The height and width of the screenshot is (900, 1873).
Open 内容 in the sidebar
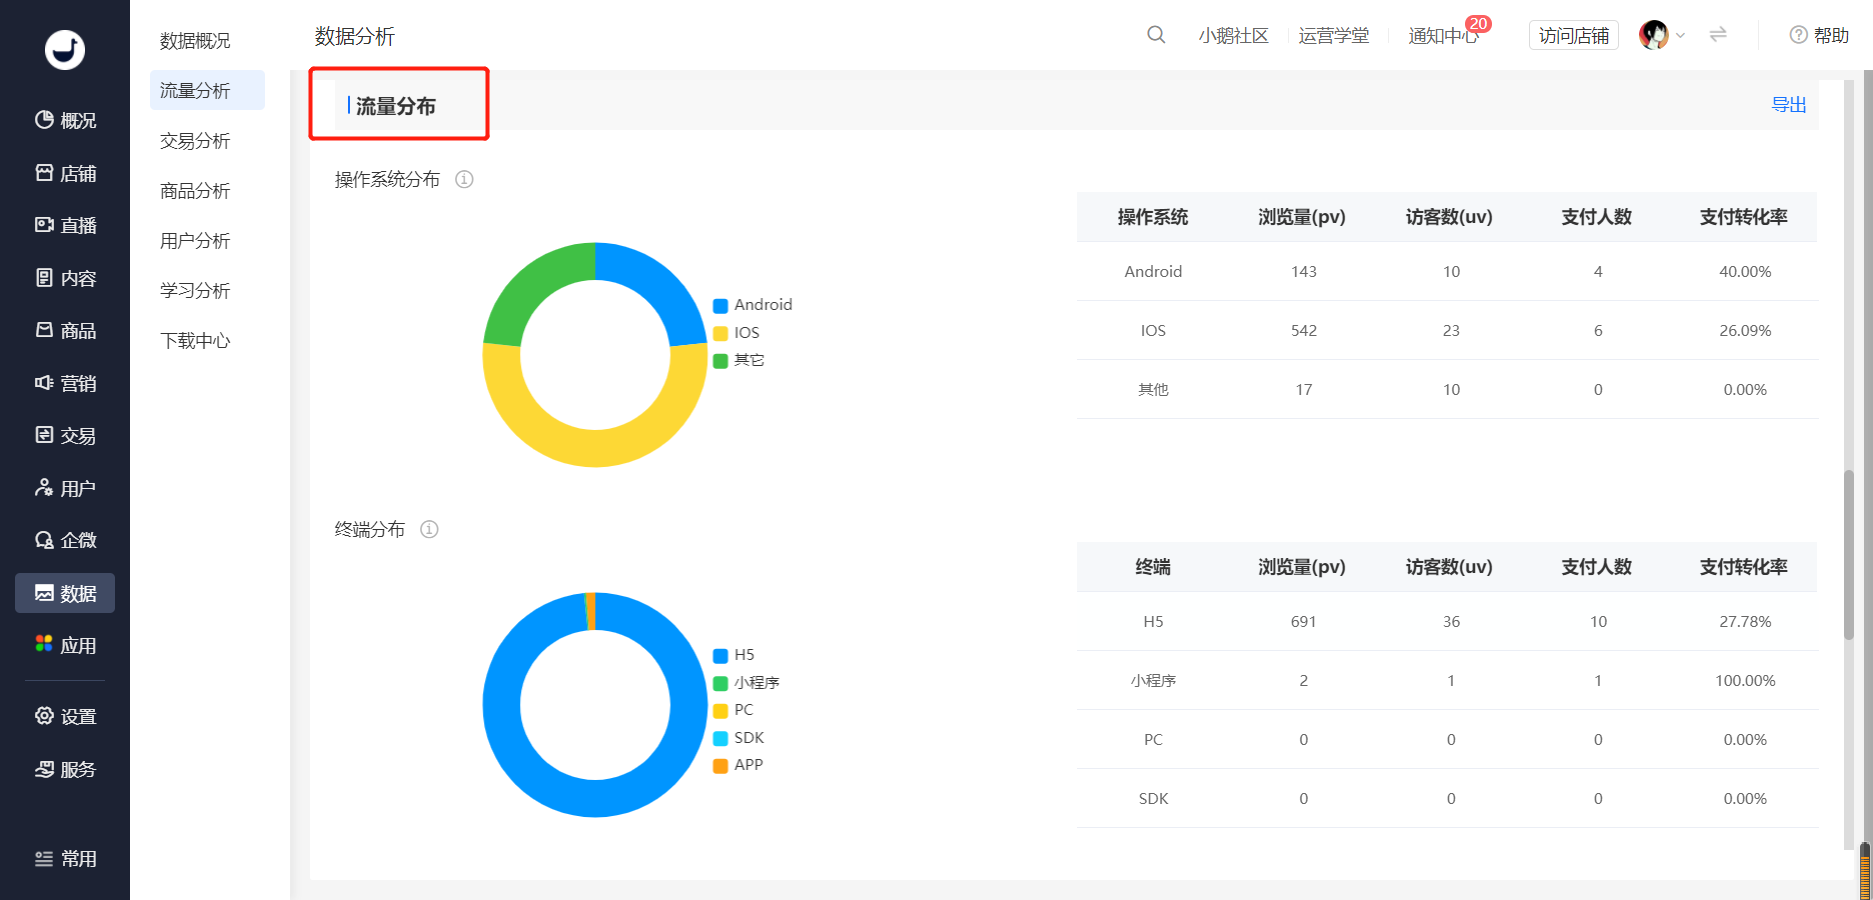point(65,278)
